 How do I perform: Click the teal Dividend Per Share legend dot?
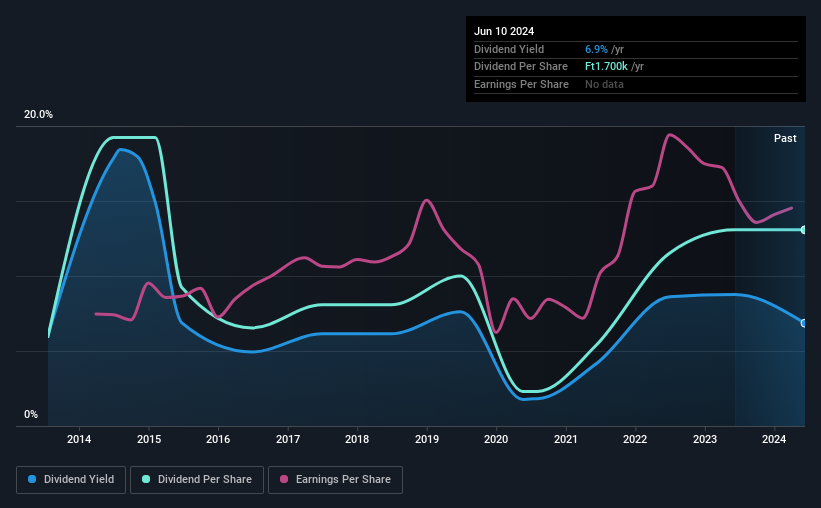click(146, 479)
